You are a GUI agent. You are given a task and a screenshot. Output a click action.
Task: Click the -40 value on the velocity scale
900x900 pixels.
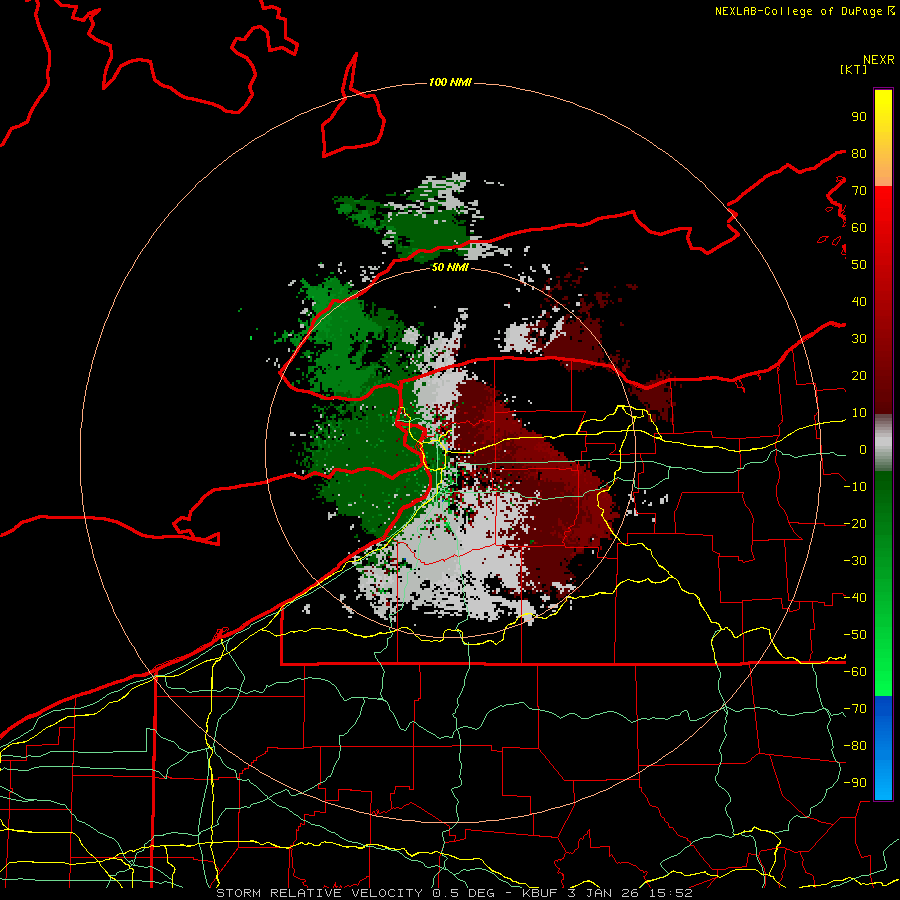click(x=855, y=598)
